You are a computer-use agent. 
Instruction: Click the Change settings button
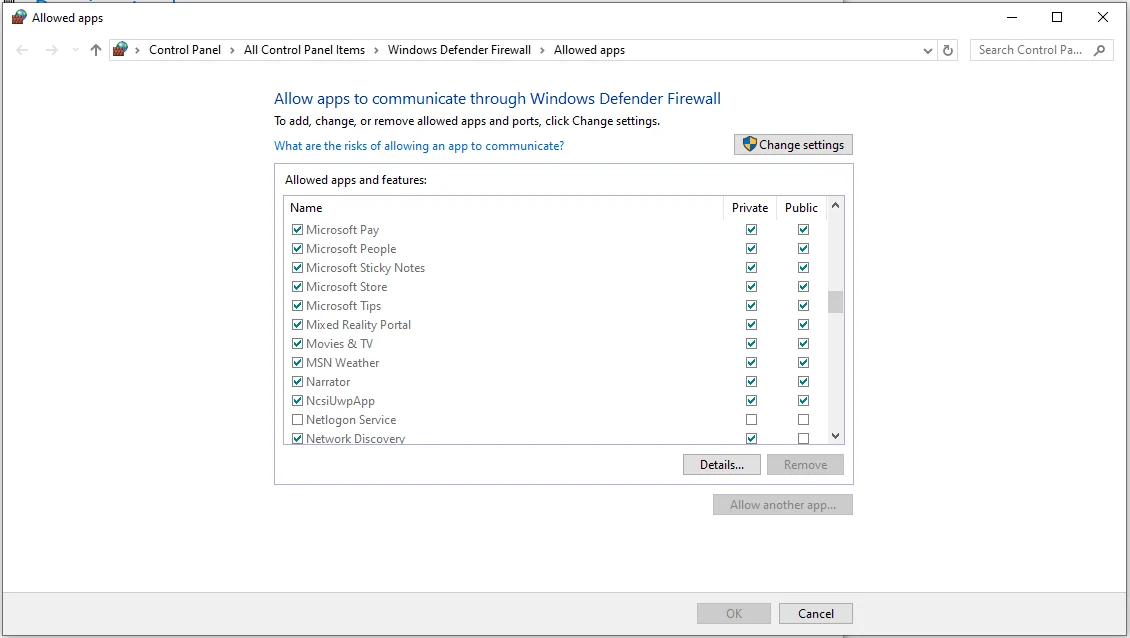coord(793,145)
